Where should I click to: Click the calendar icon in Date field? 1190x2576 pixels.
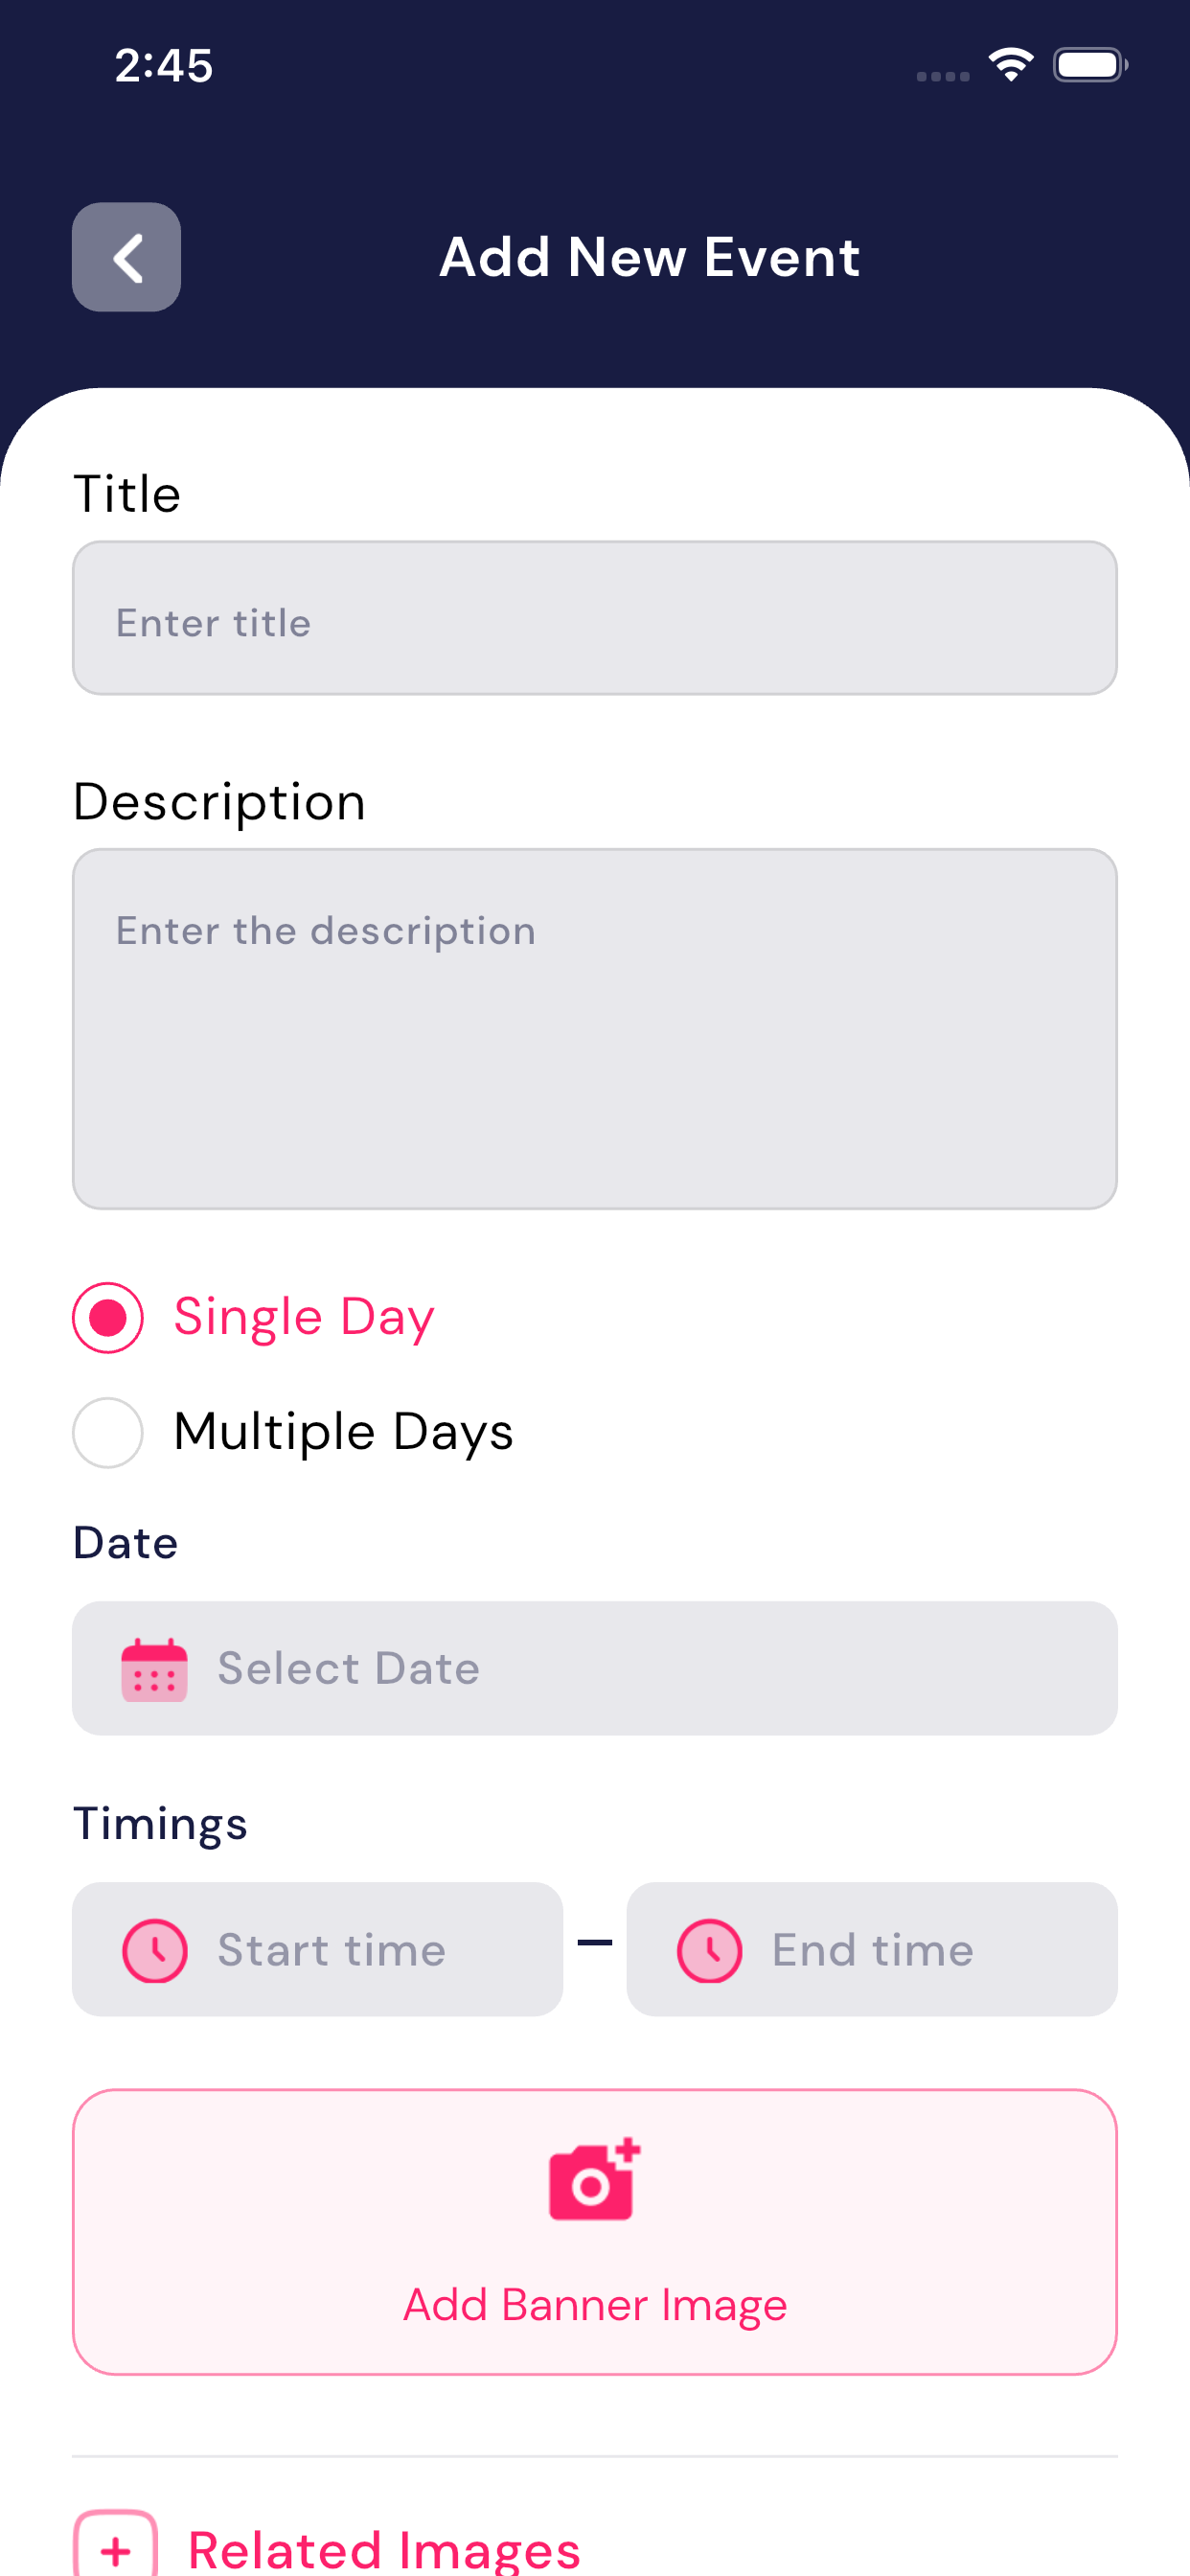point(154,1669)
